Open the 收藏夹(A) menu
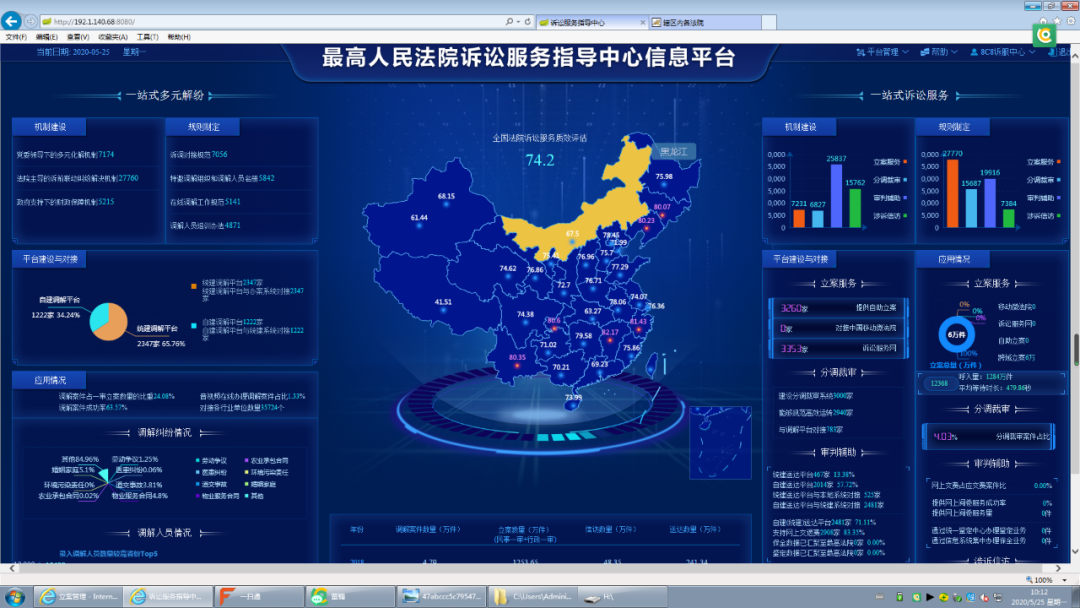This screenshot has height=608, width=1080. 113,37
